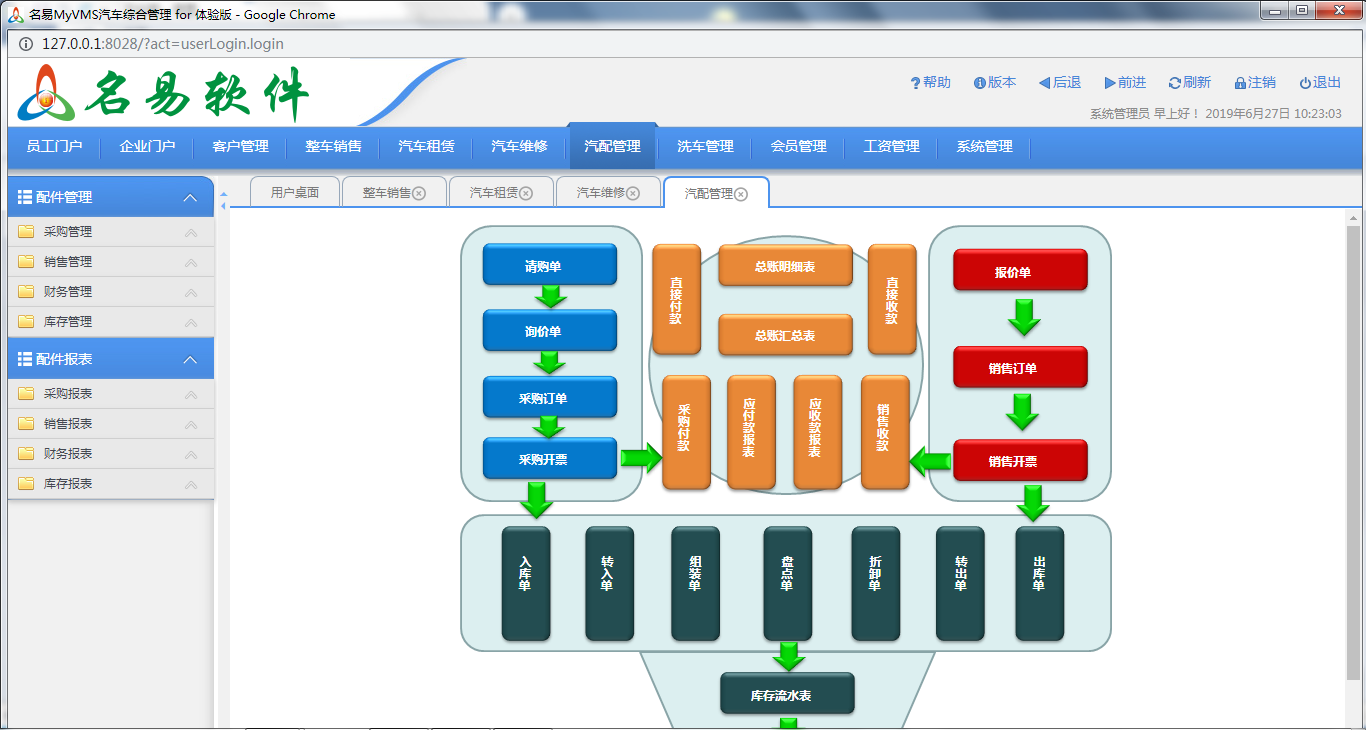Exit via the 退出 power icon
1366x730 pixels.
pyautogui.click(x=1305, y=83)
